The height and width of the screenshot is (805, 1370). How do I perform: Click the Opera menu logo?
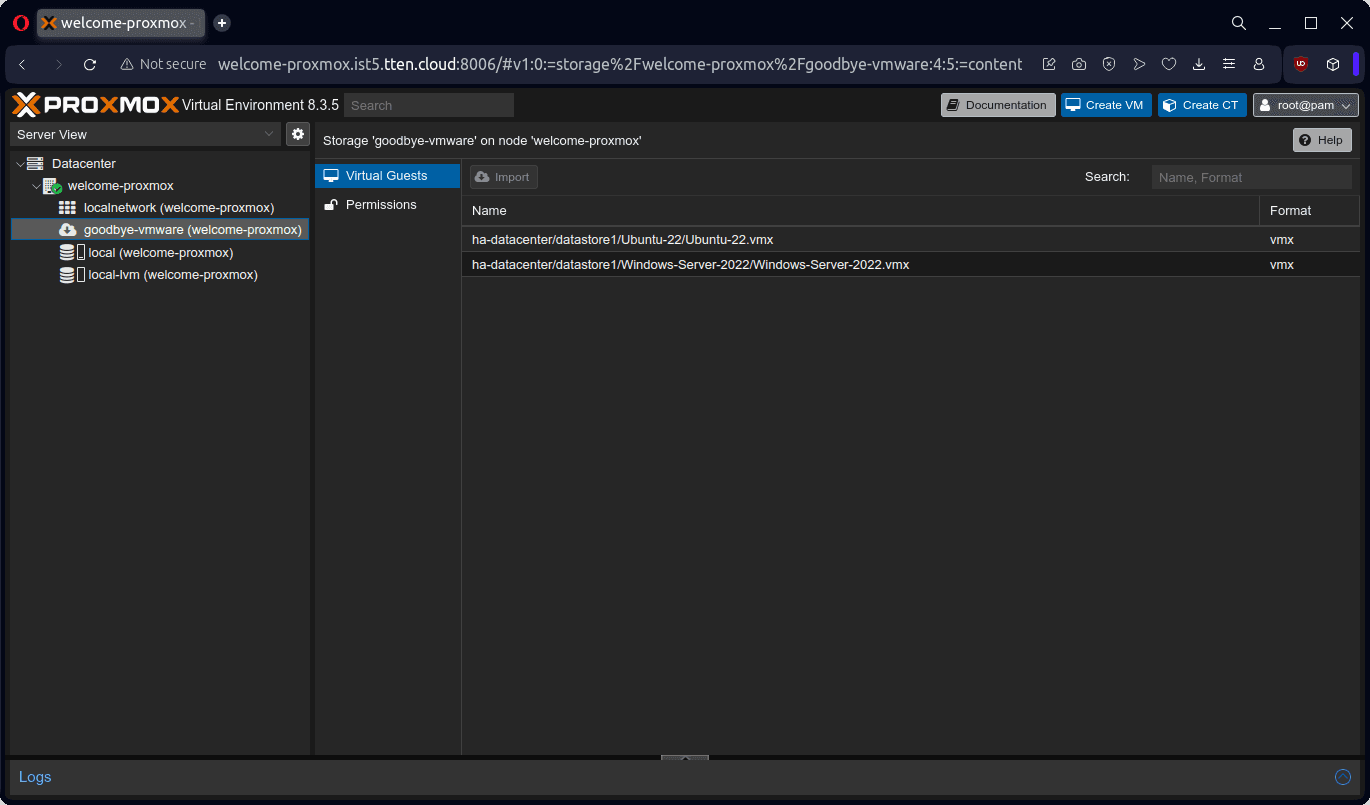coord(21,22)
